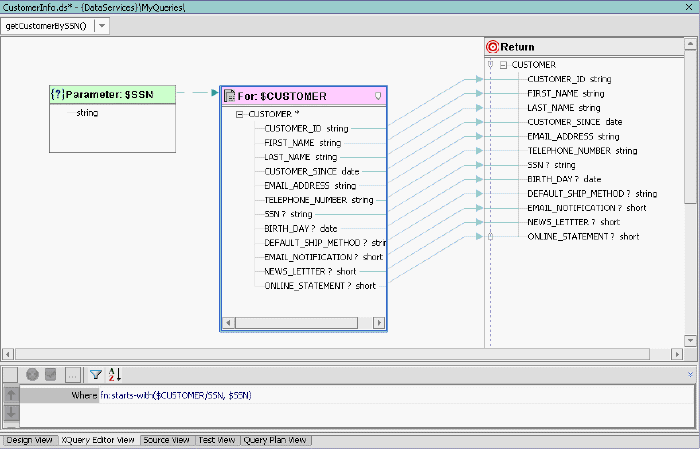Select SSN ? string in Return panel
The width and height of the screenshot is (700, 449).
[551, 165]
